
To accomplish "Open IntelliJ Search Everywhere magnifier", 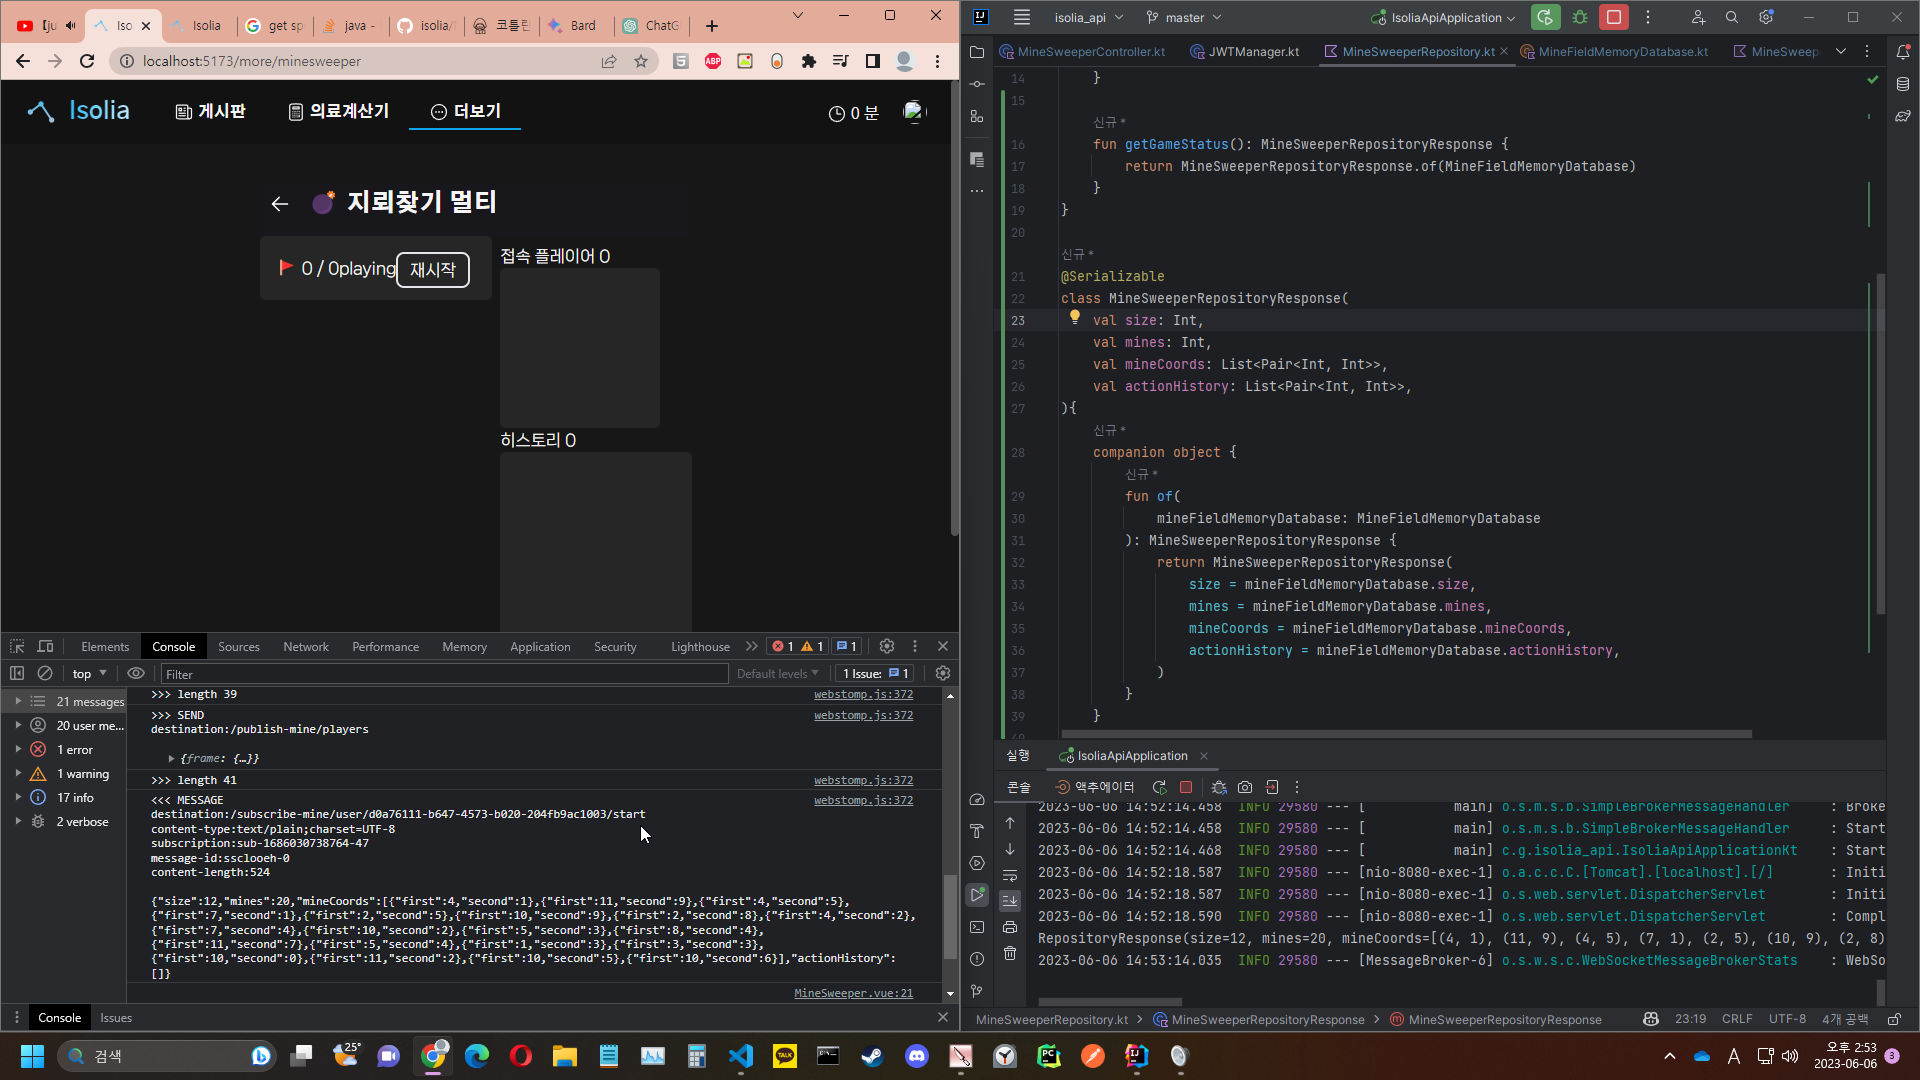I will [x=1732, y=17].
